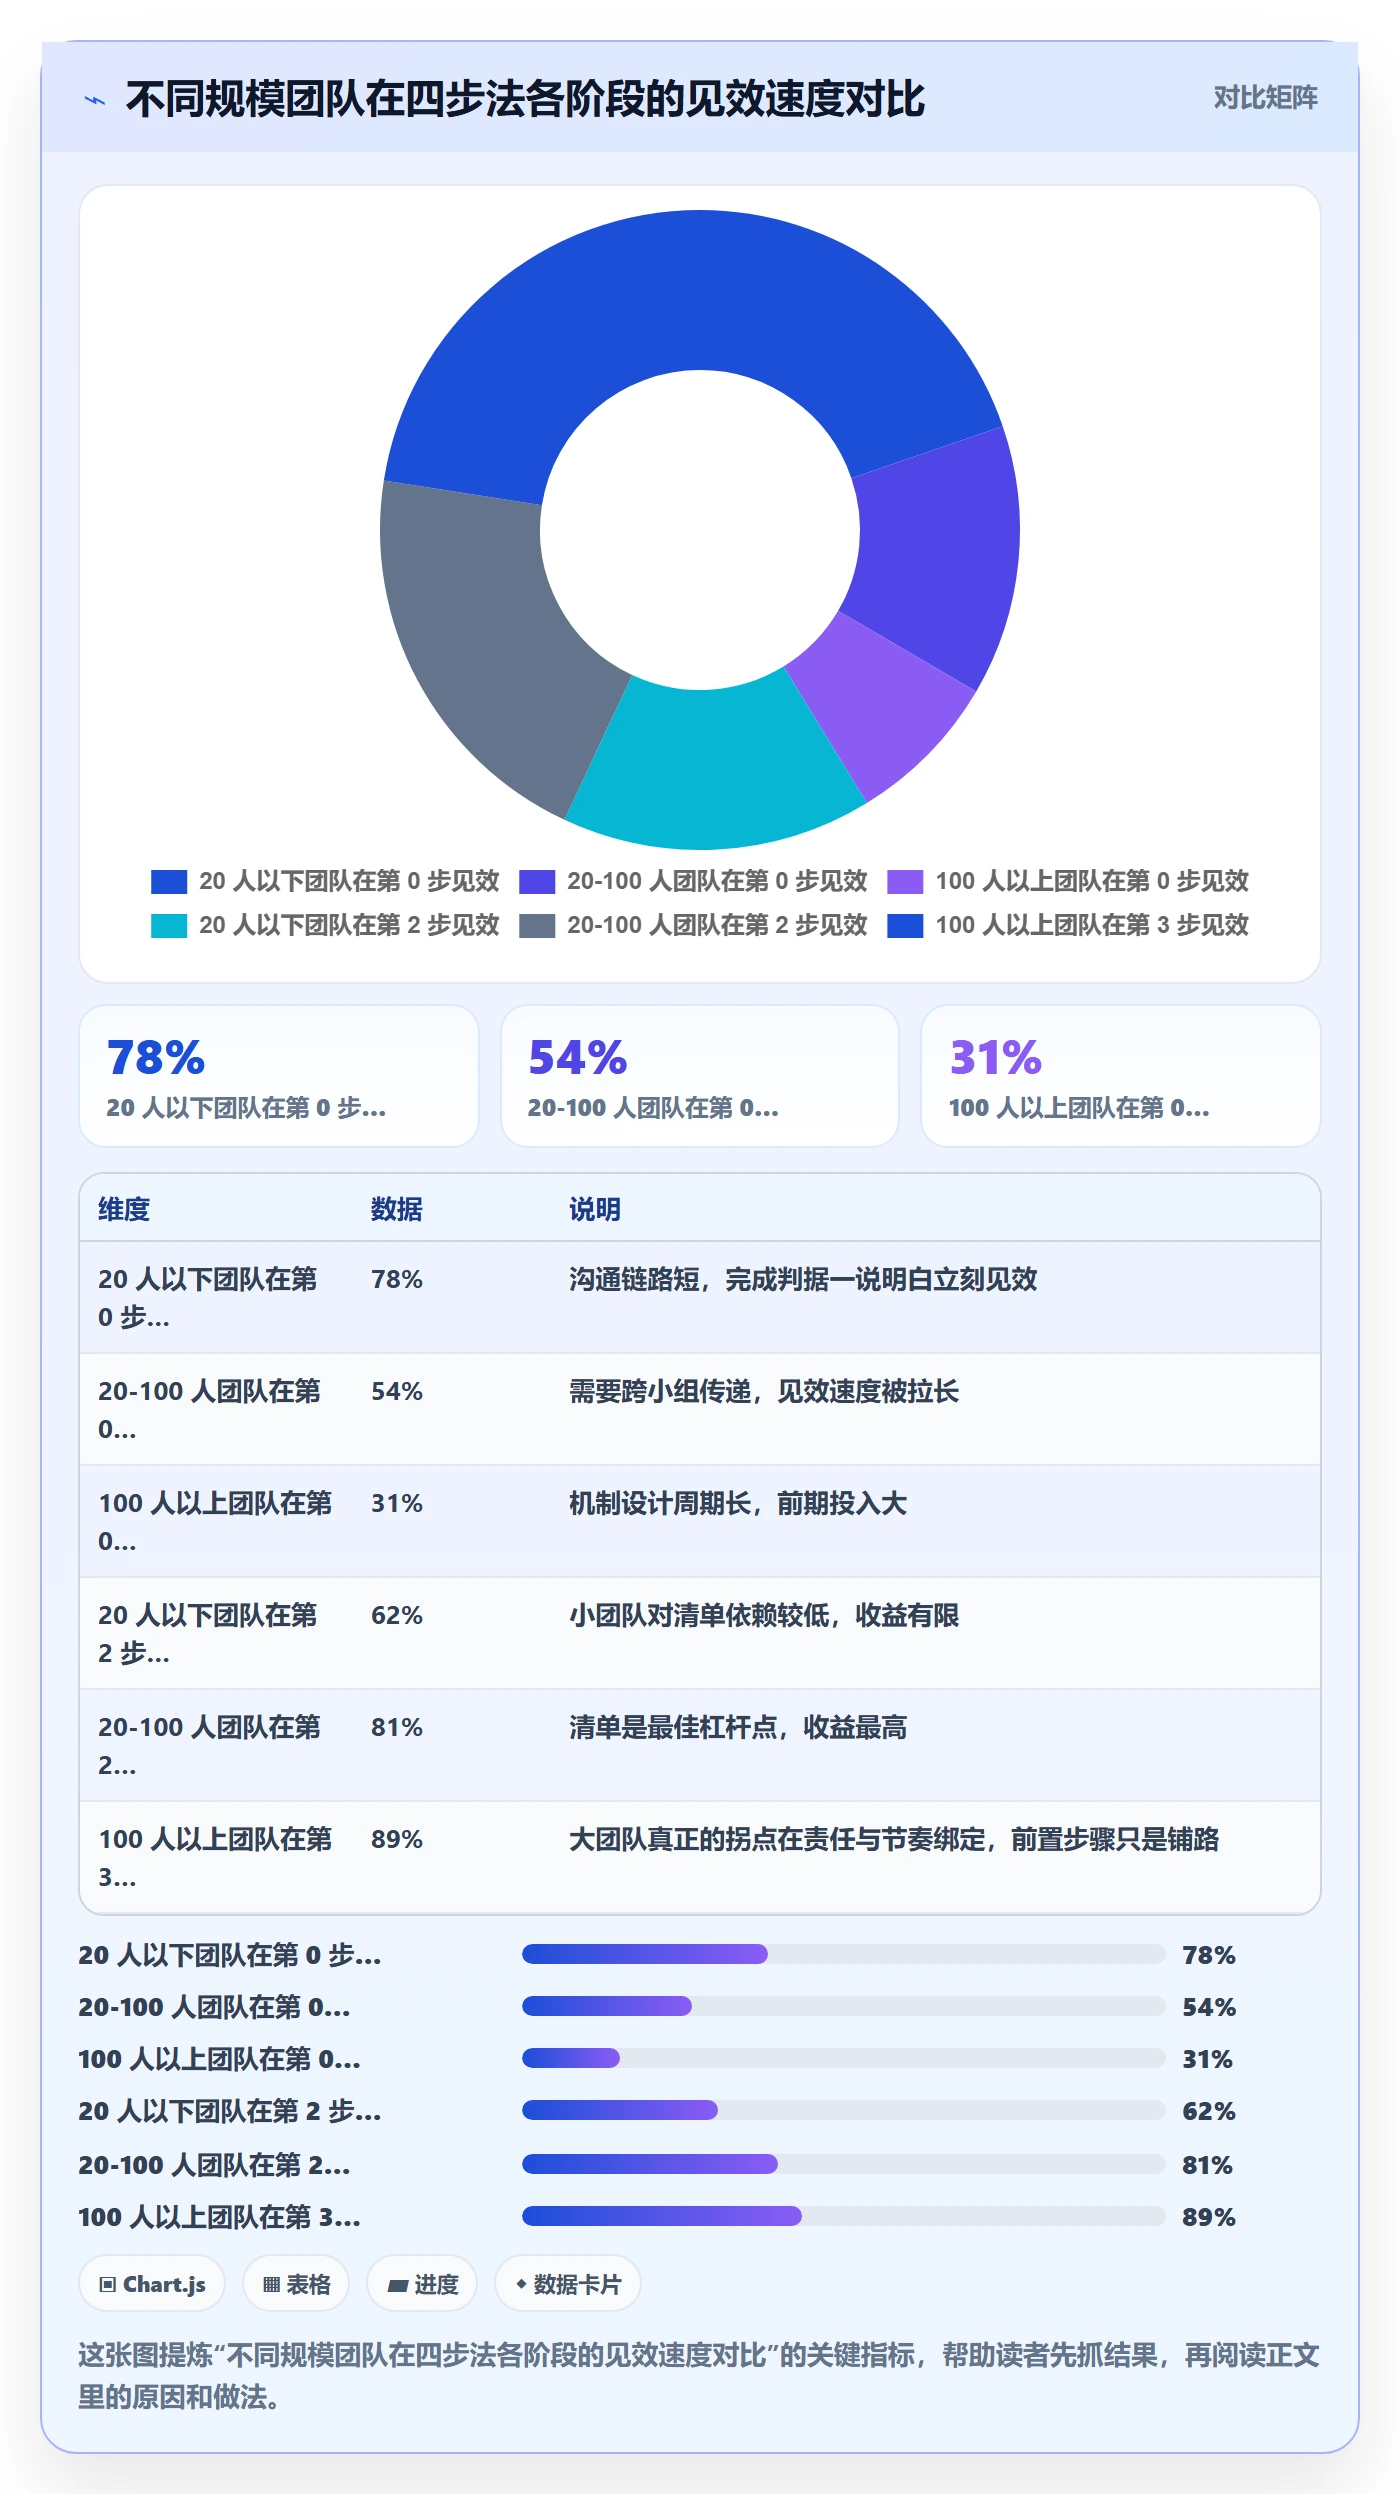
Task: Click 需要跨小组传递，见效速度被拉长 in the table
Action: [764, 1391]
